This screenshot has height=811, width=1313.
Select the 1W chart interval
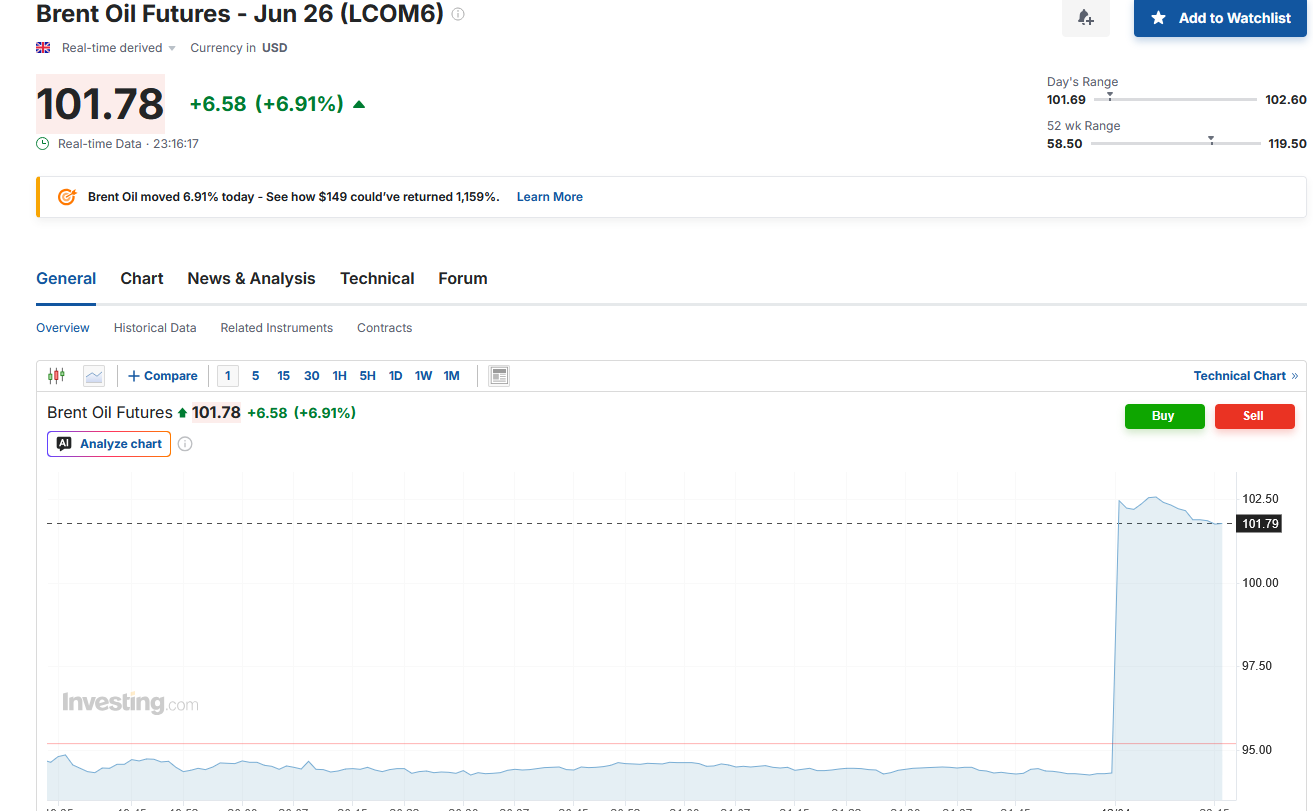tap(424, 376)
